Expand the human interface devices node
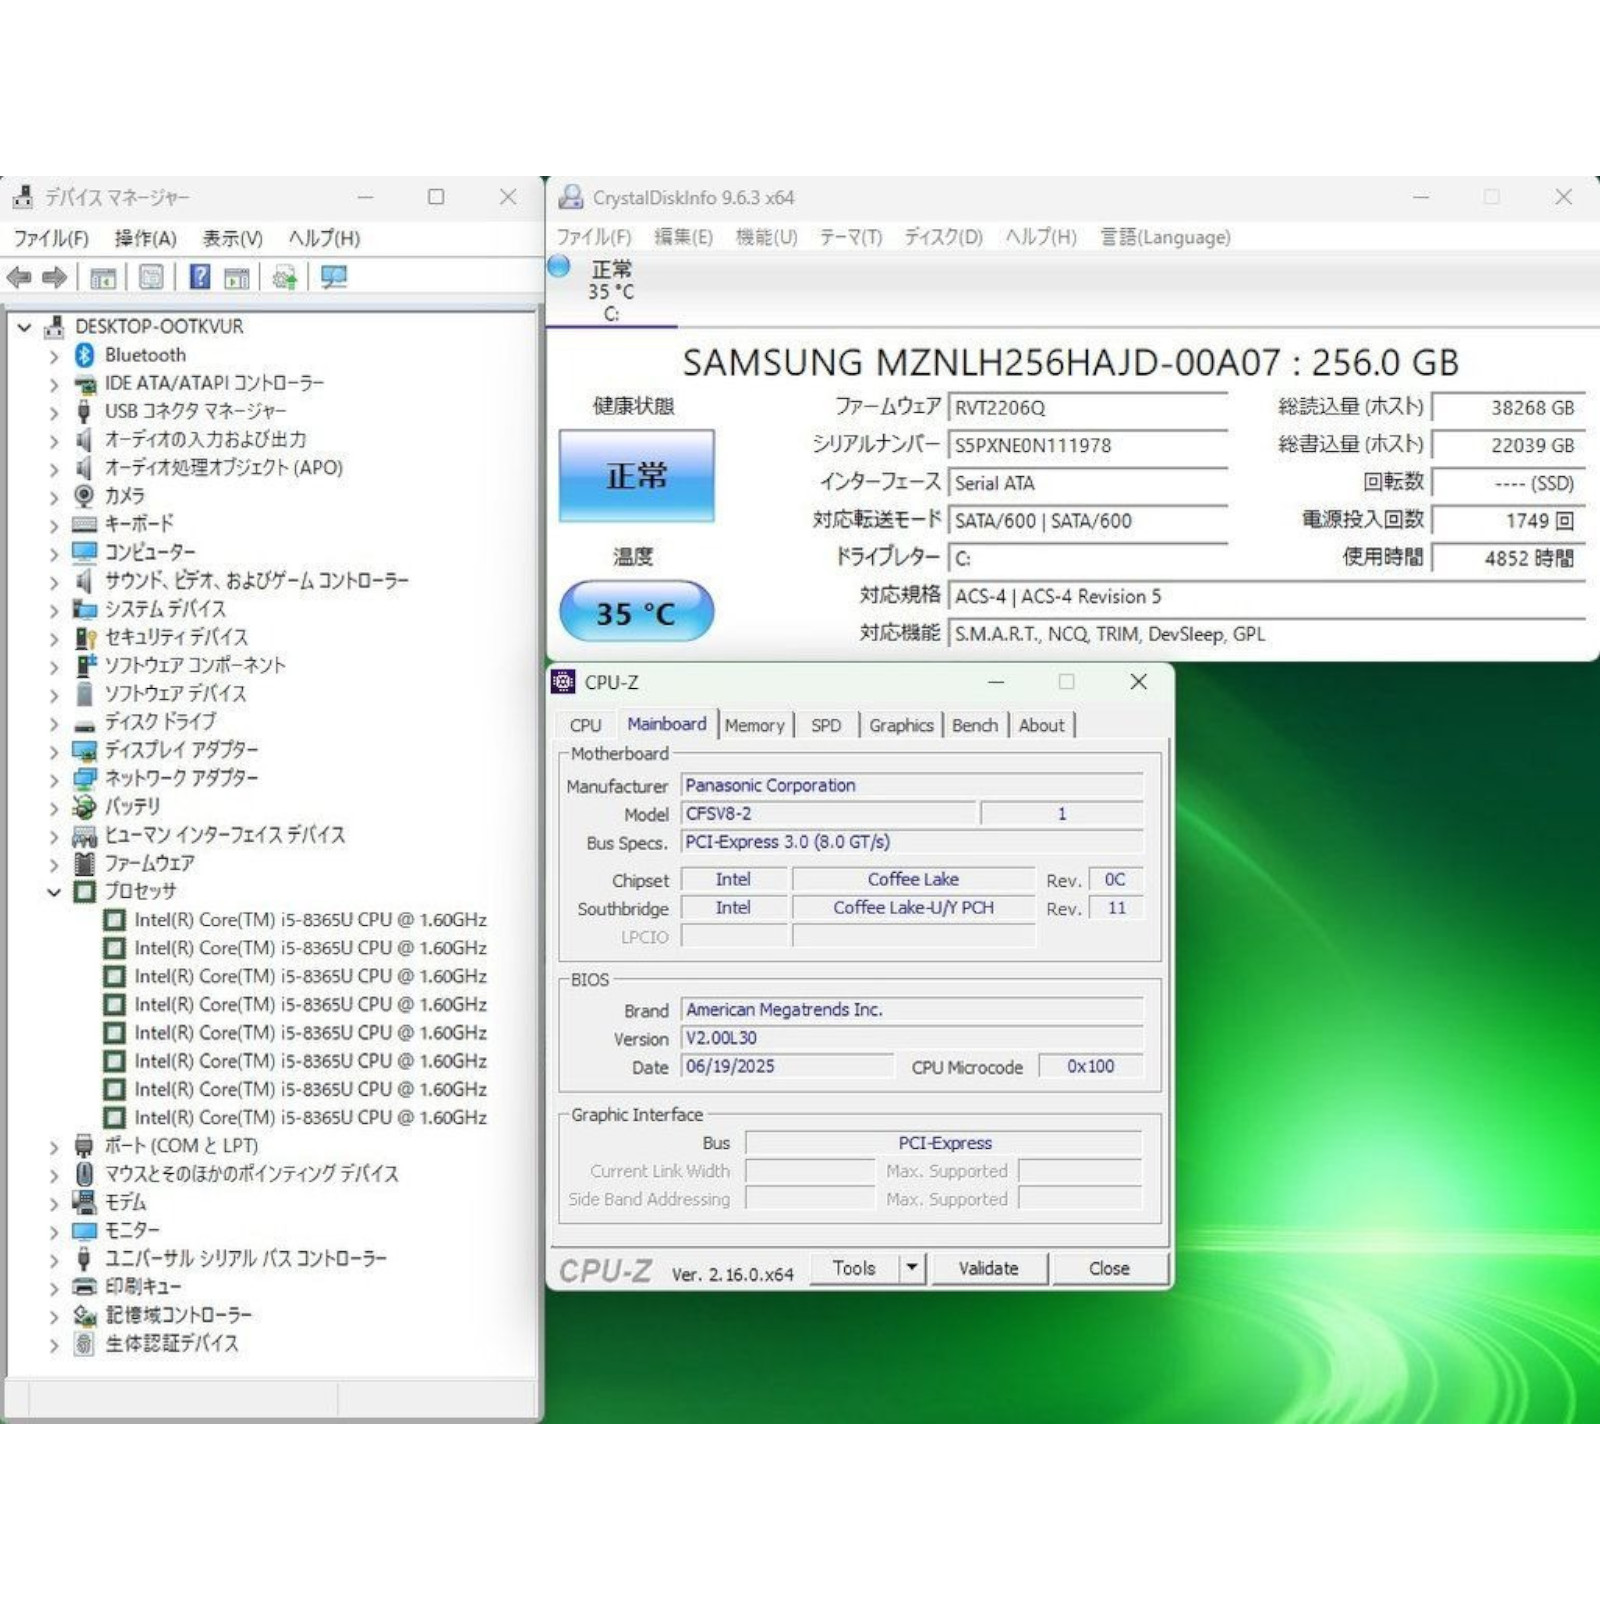 [54, 835]
